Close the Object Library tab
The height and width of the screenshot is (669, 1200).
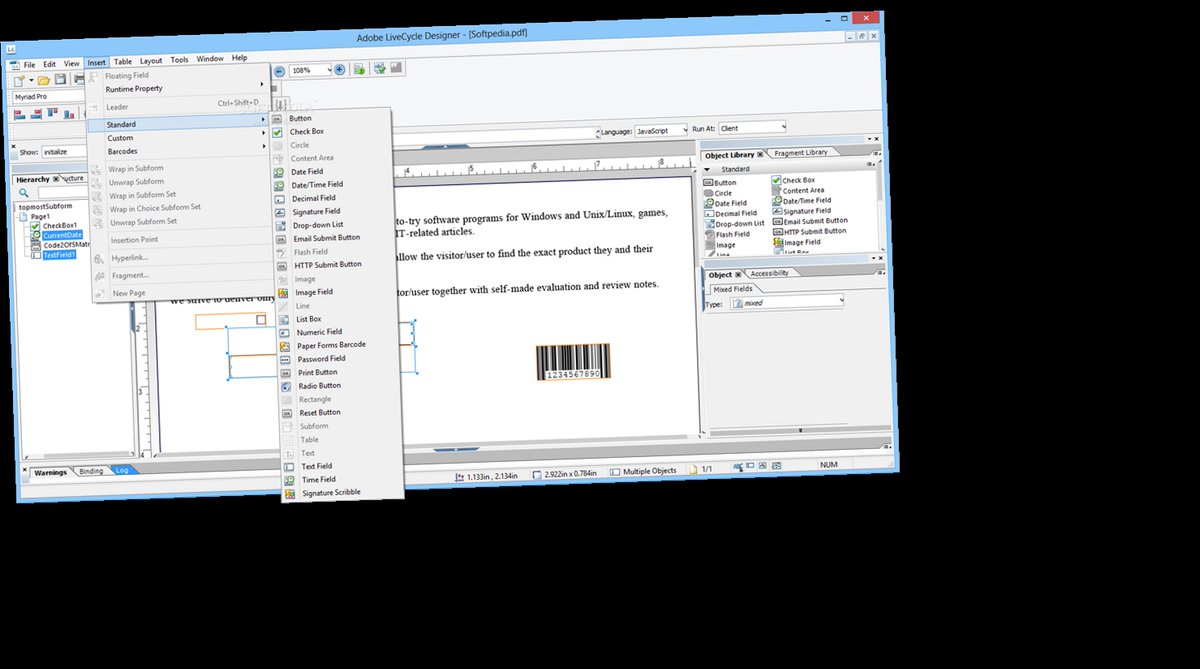click(760, 155)
